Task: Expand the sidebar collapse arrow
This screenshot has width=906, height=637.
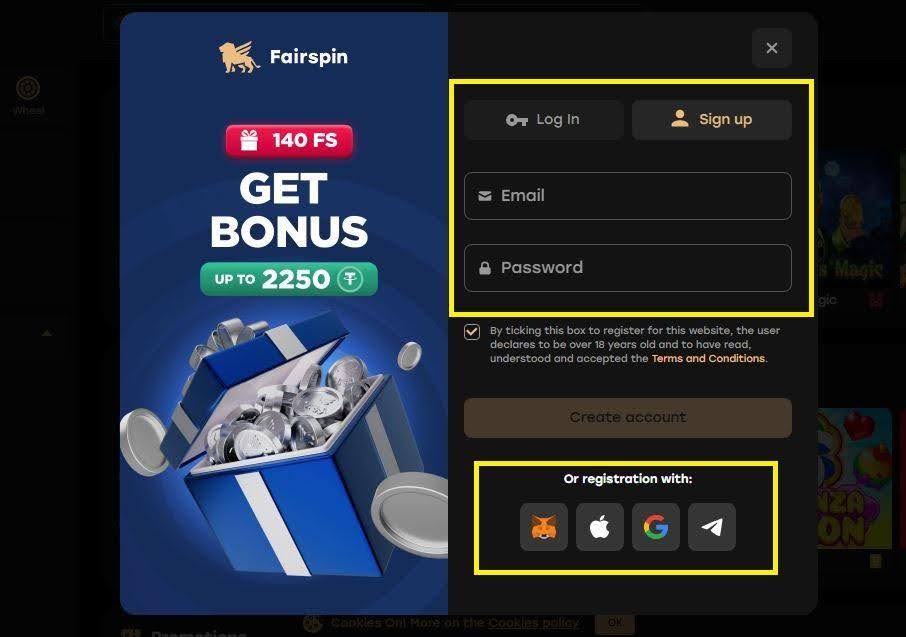Action: 47,334
